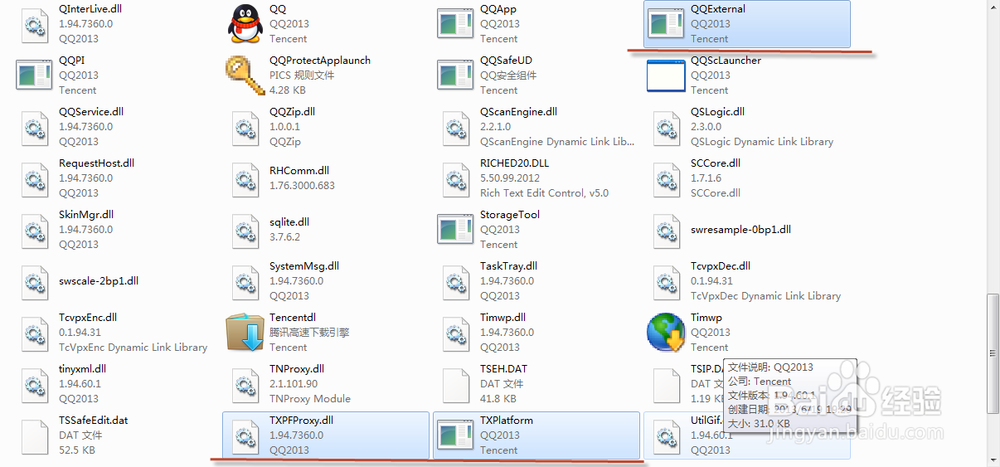Click the text QSLogic Dynamic Link Library
Viewport: 1000px width, 467px height.
click(x=762, y=142)
